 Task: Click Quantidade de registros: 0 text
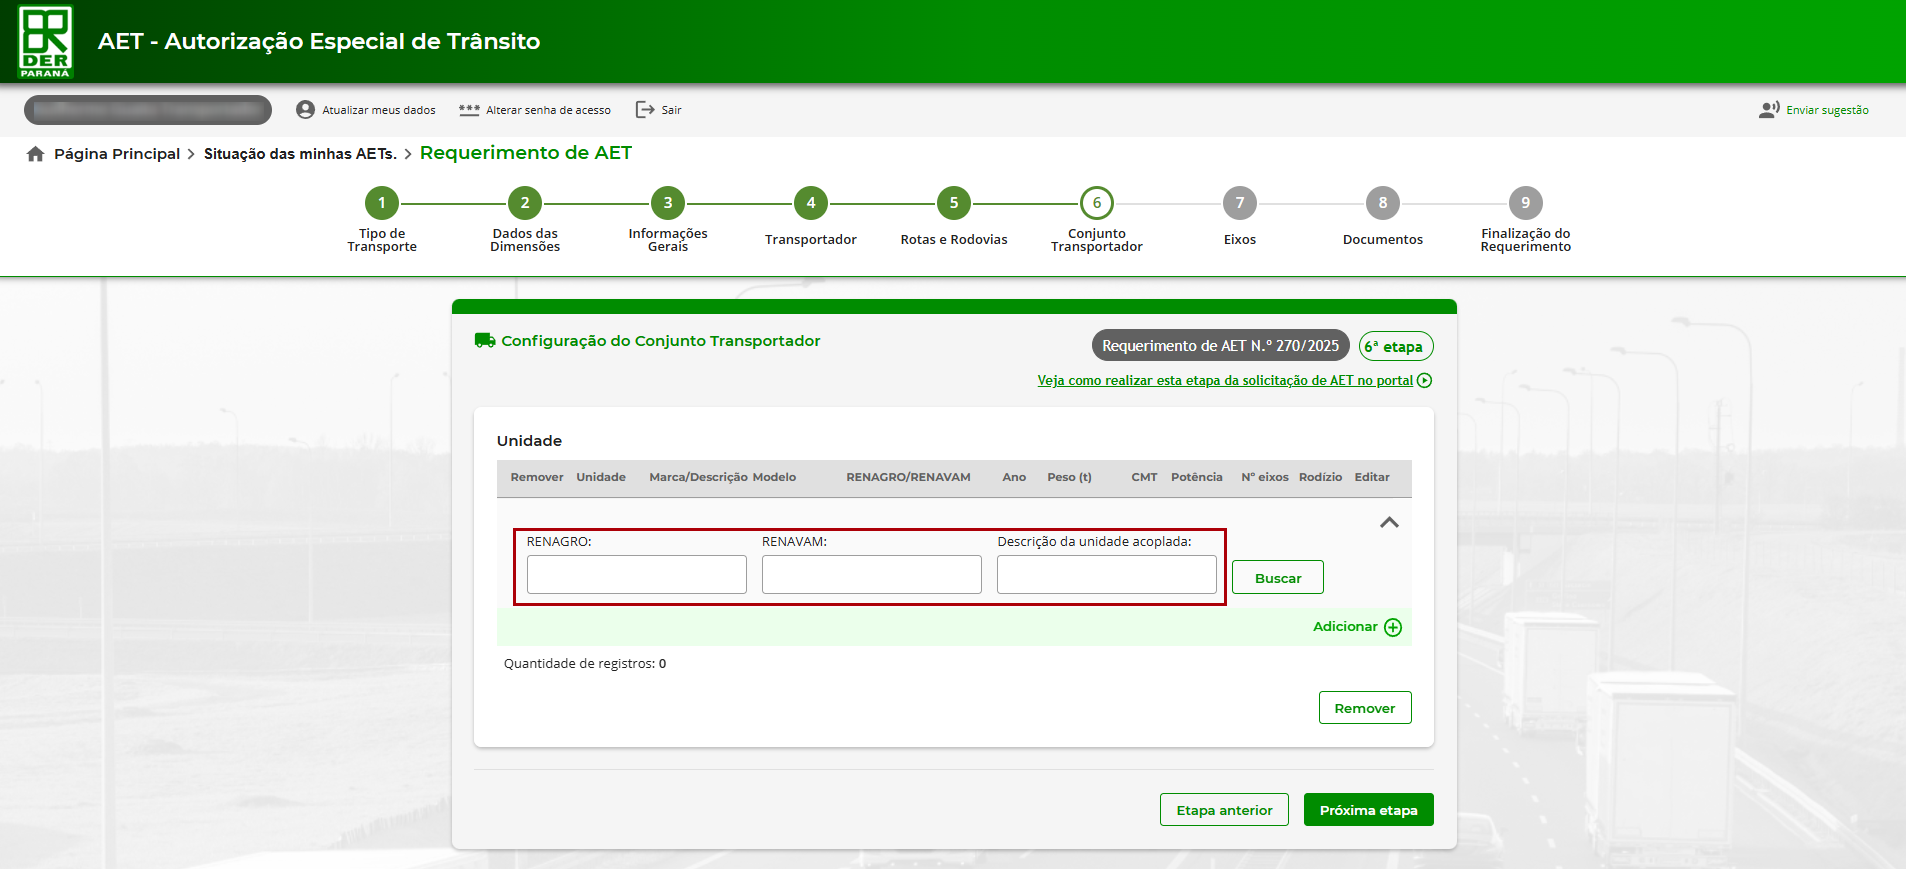[585, 664]
